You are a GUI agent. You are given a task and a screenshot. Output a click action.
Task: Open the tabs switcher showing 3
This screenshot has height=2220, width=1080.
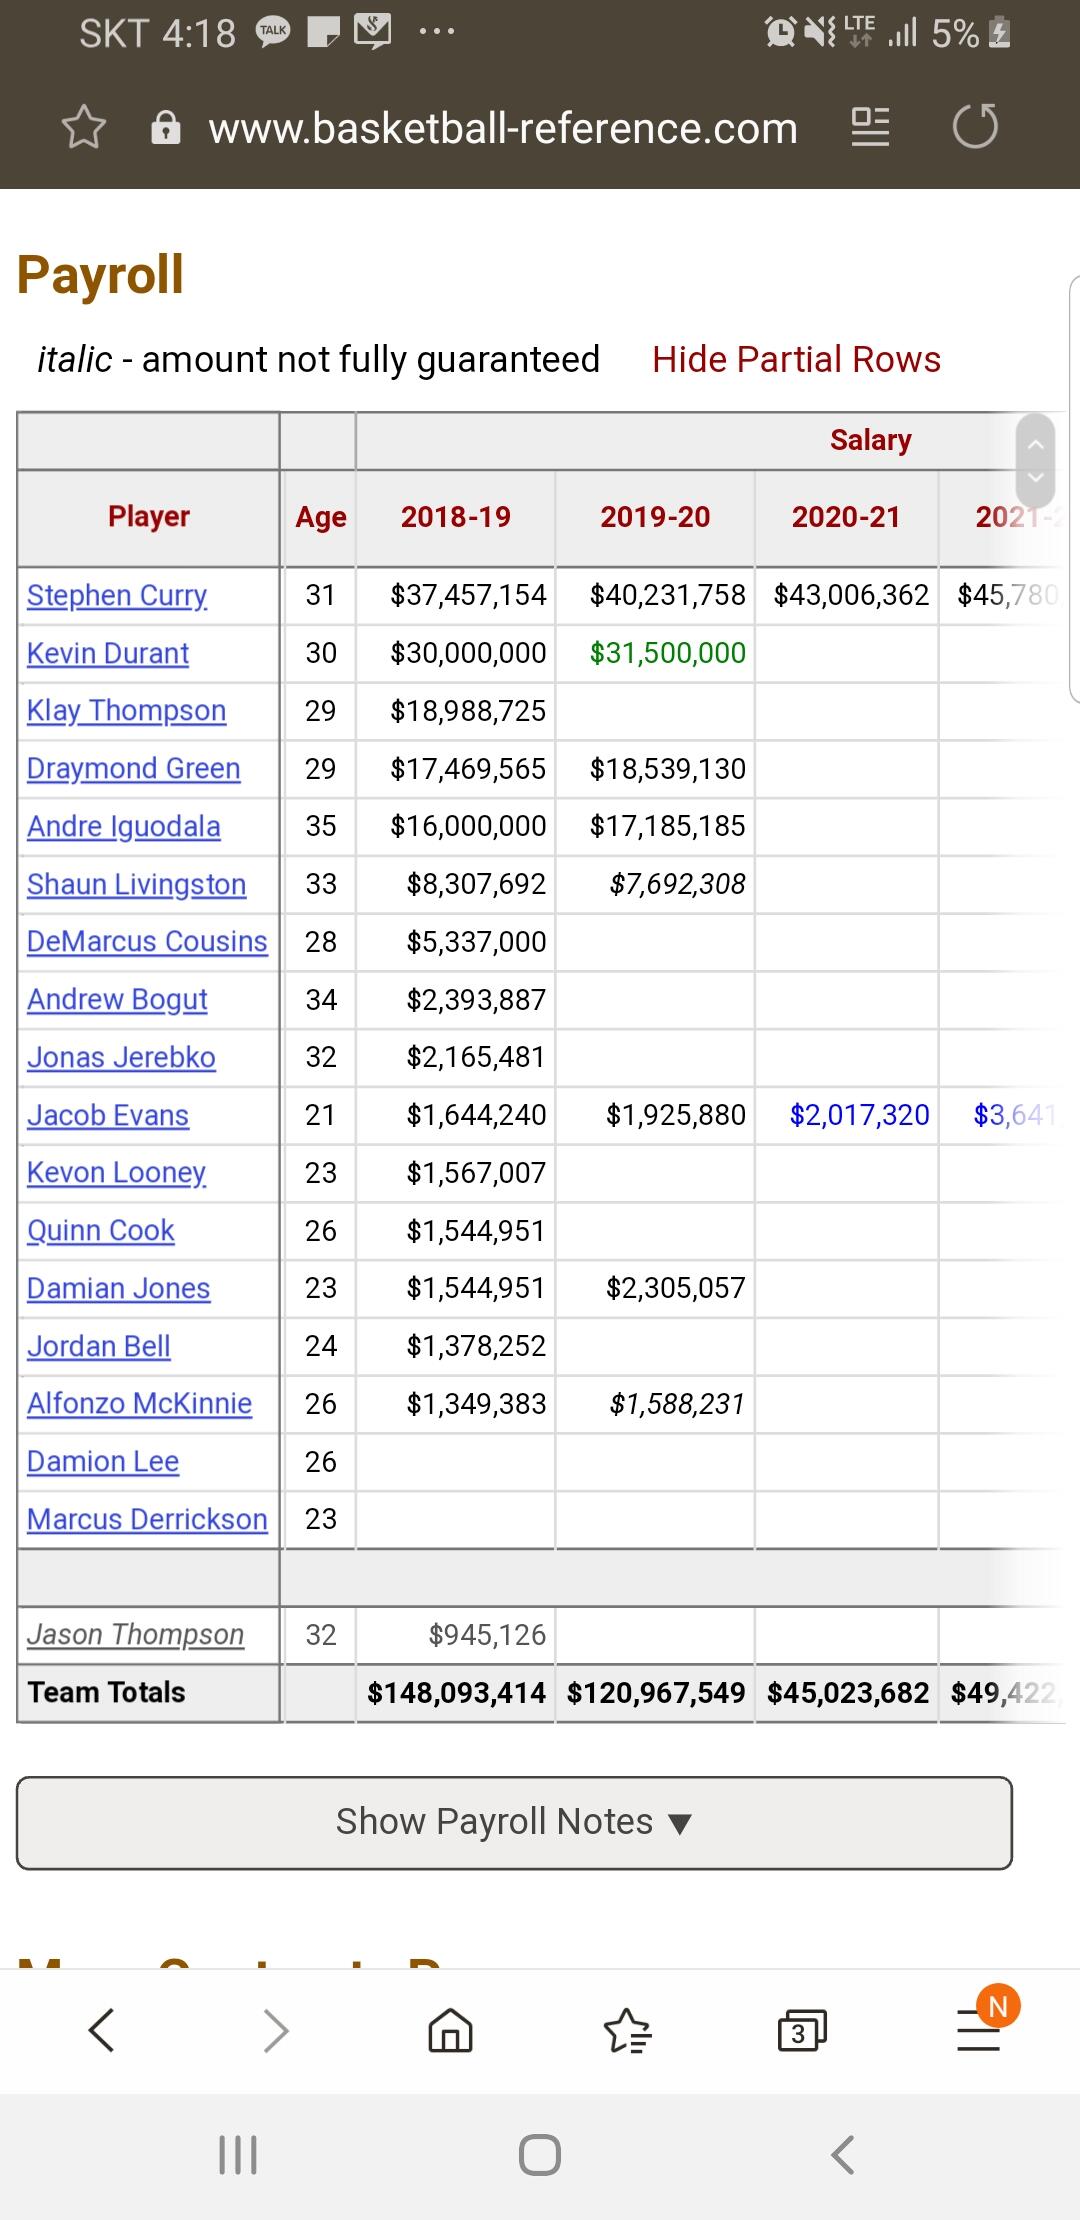pyautogui.click(x=802, y=2031)
